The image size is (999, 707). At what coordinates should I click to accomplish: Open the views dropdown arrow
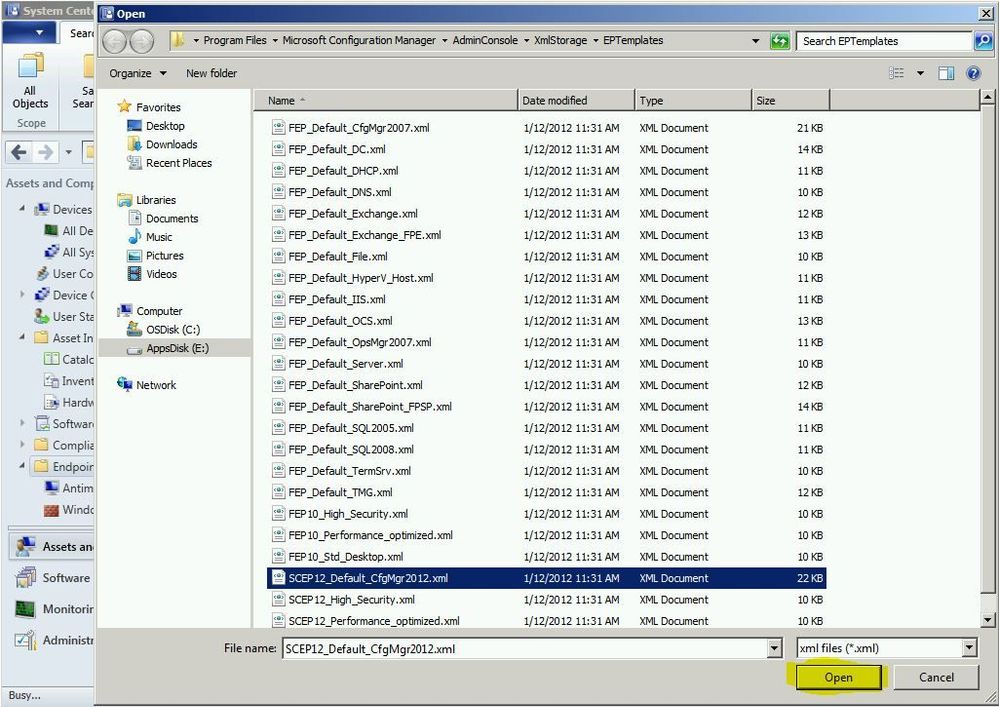tap(920, 73)
